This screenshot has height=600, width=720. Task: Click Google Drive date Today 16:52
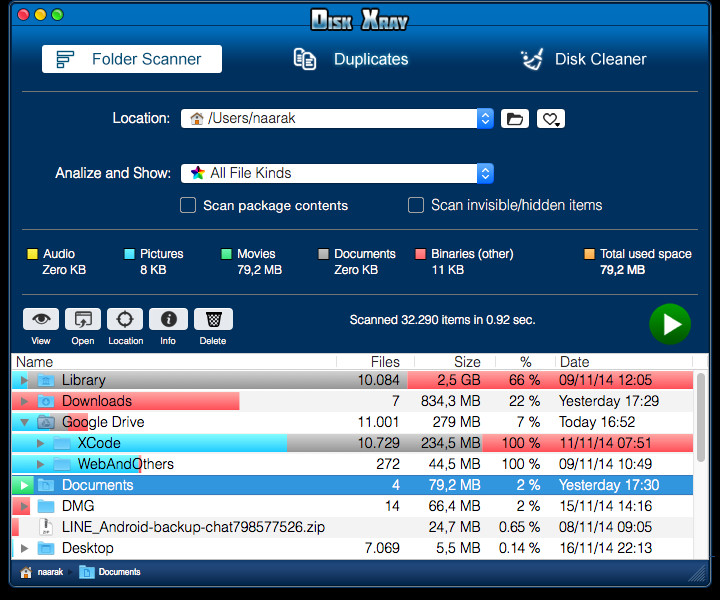point(597,422)
